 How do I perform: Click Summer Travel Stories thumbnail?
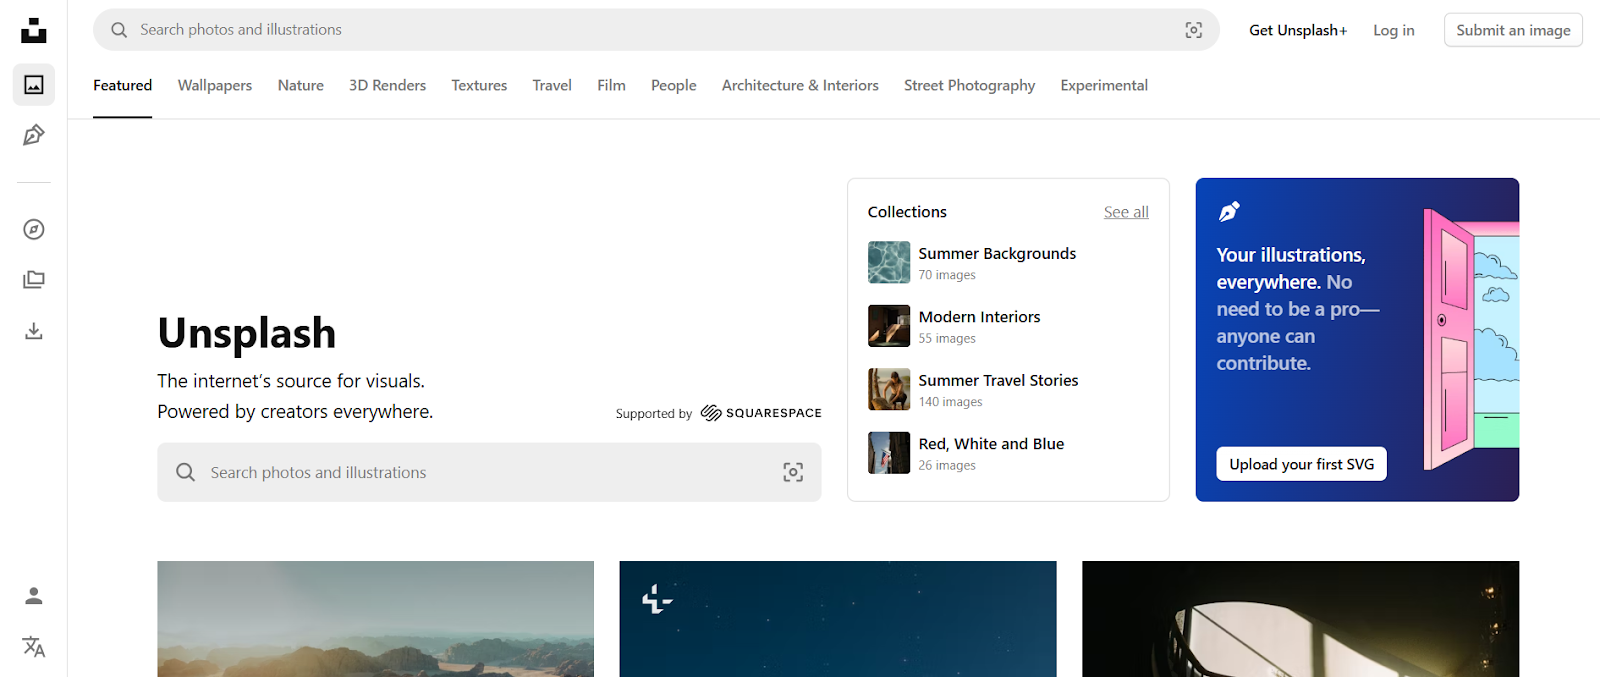(x=889, y=390)
